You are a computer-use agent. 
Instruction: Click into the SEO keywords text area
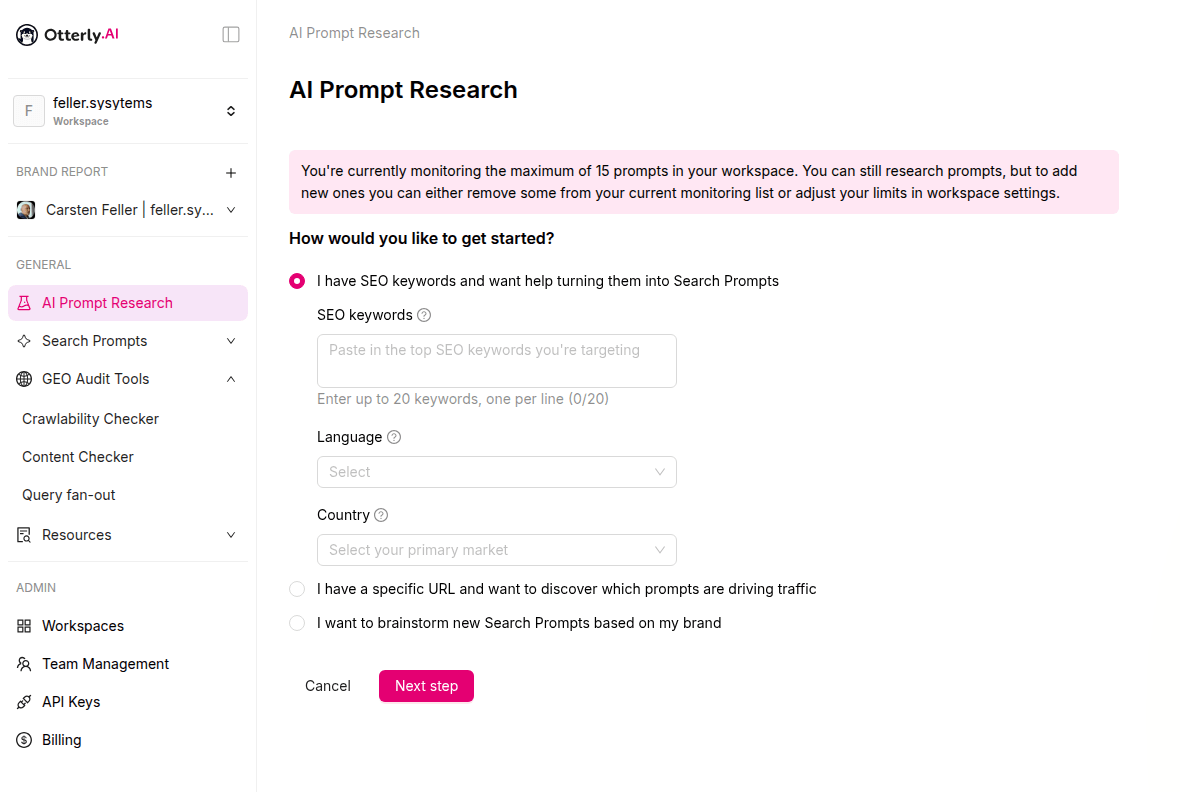click(x=497, y=361)
